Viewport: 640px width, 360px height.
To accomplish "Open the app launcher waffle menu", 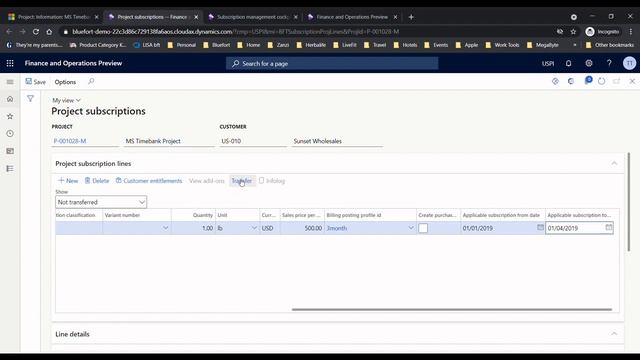I will point(10,63).
